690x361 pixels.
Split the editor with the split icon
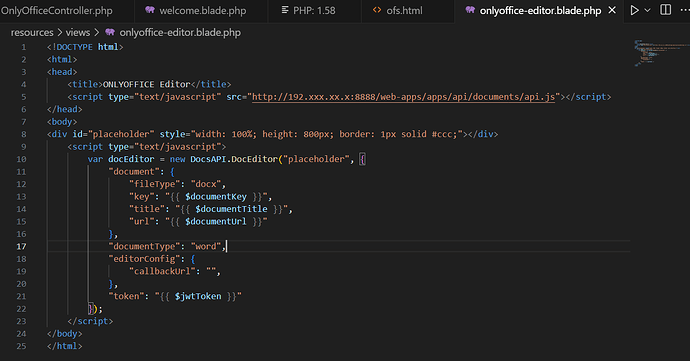[666, 10]
